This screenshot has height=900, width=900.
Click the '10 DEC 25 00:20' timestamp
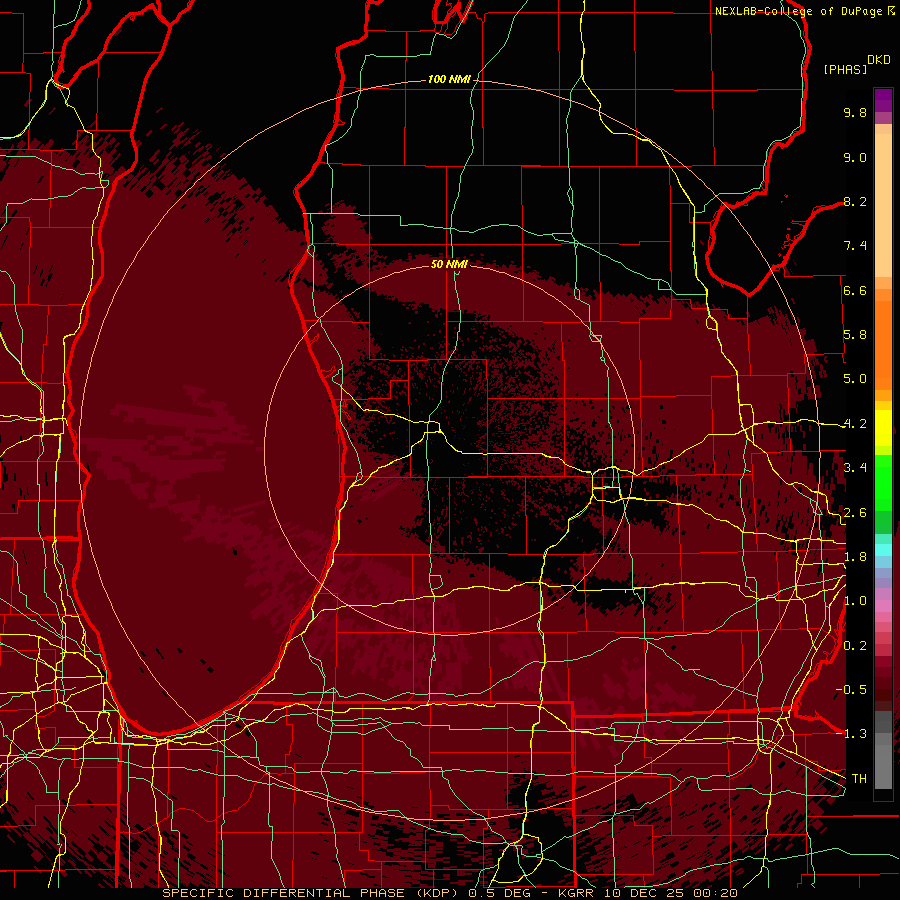tap(670, 893)
